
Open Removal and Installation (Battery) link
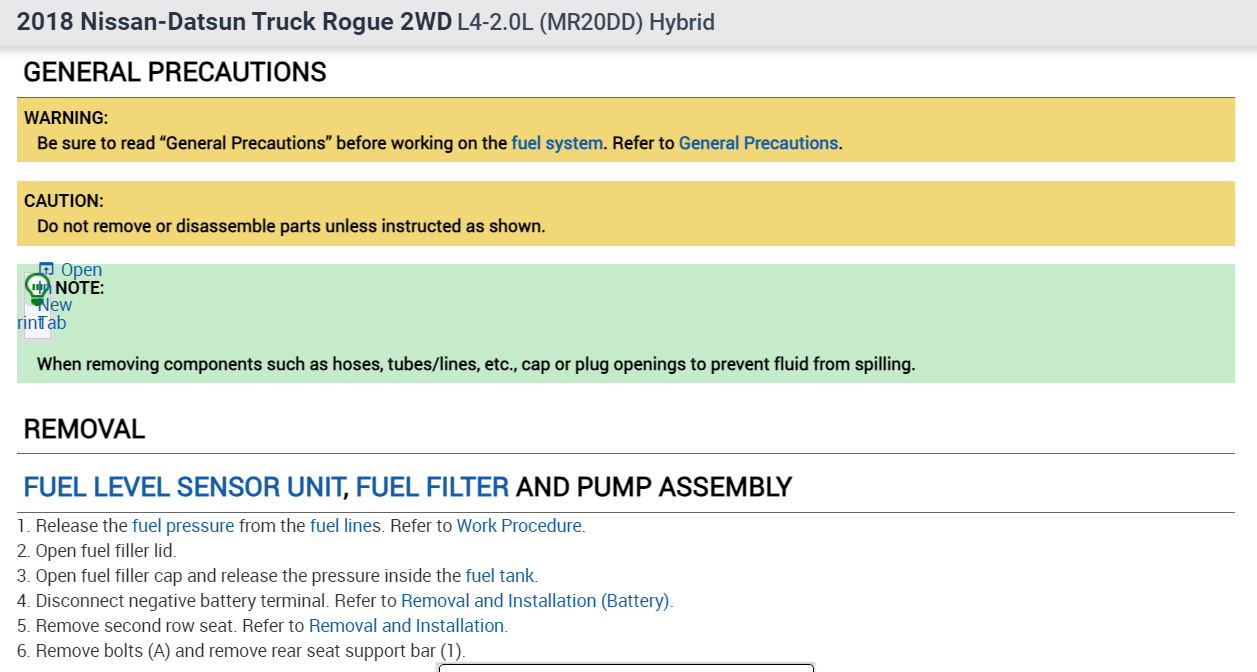pos(535,601)
